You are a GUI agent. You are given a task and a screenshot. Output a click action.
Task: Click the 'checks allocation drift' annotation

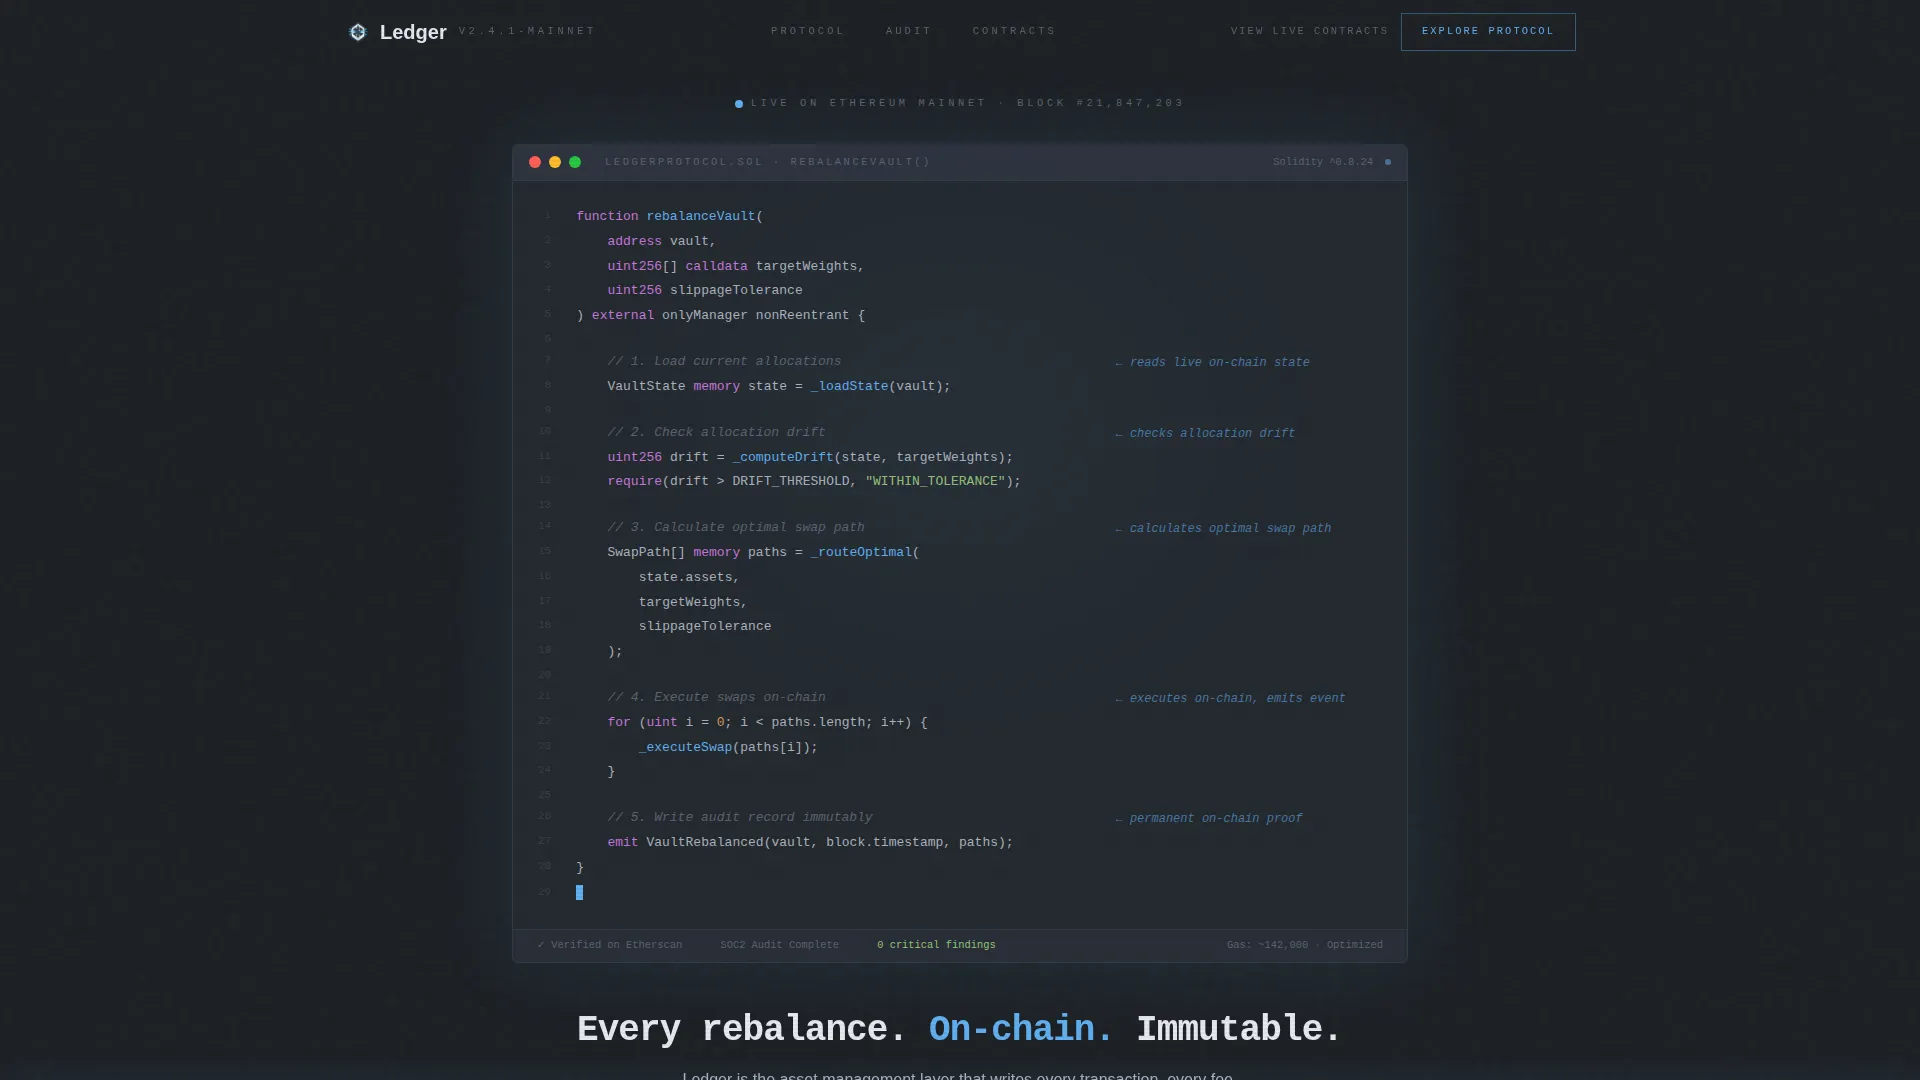click(1205, 433)
